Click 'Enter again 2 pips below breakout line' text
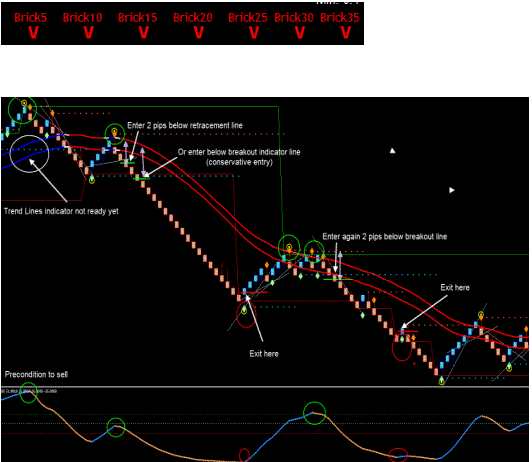The height and width of the screenshot is (462, 532). click(385, 236)
